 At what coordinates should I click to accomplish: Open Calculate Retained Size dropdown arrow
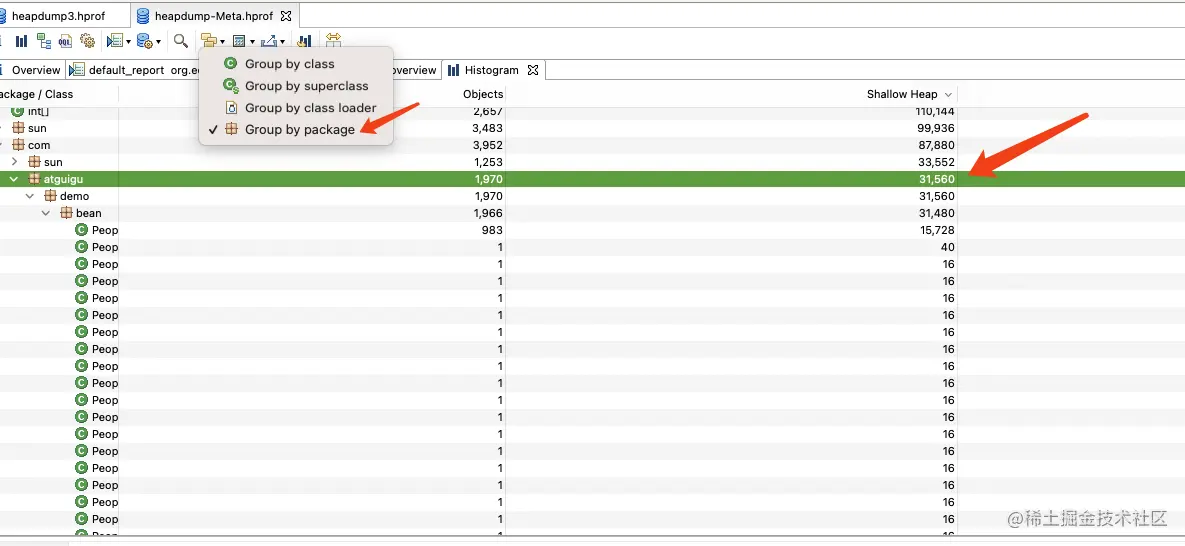[252, 42]
